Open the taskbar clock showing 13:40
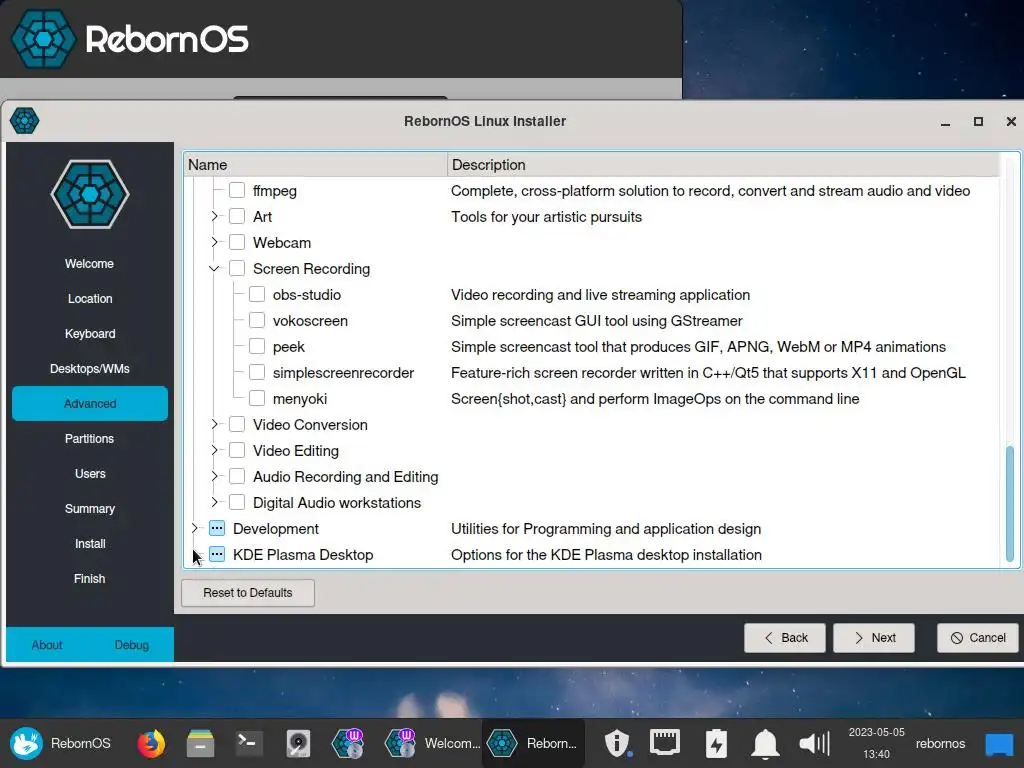 click(876, 743)
